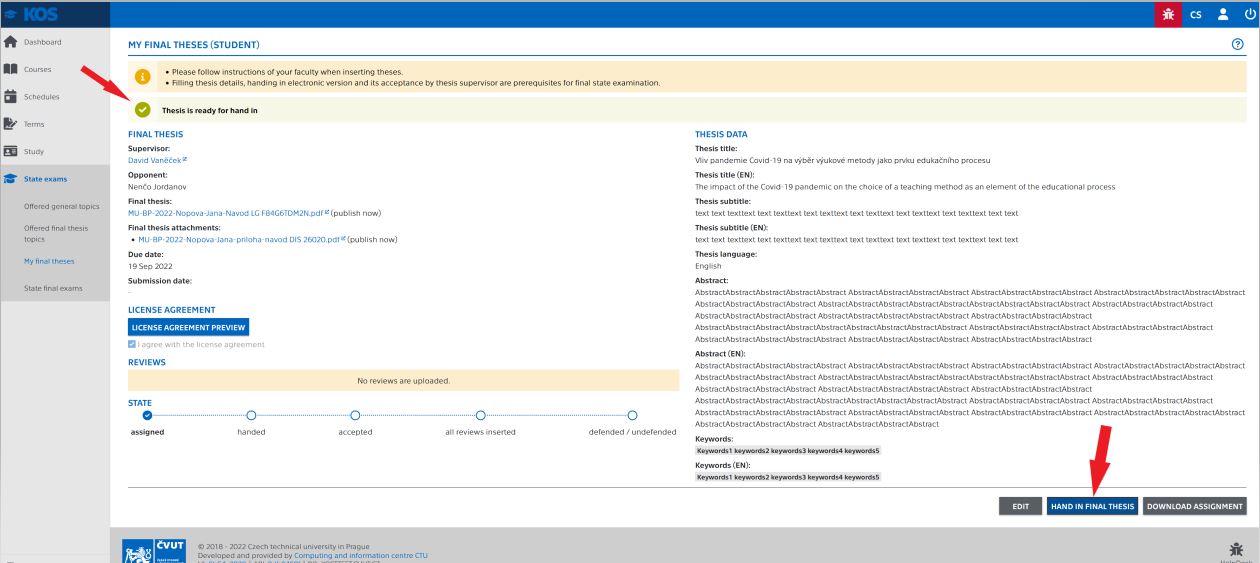1260x563 pixels.
Task: Open Offered final thesis topics submenu item
Action: [58, 233]
